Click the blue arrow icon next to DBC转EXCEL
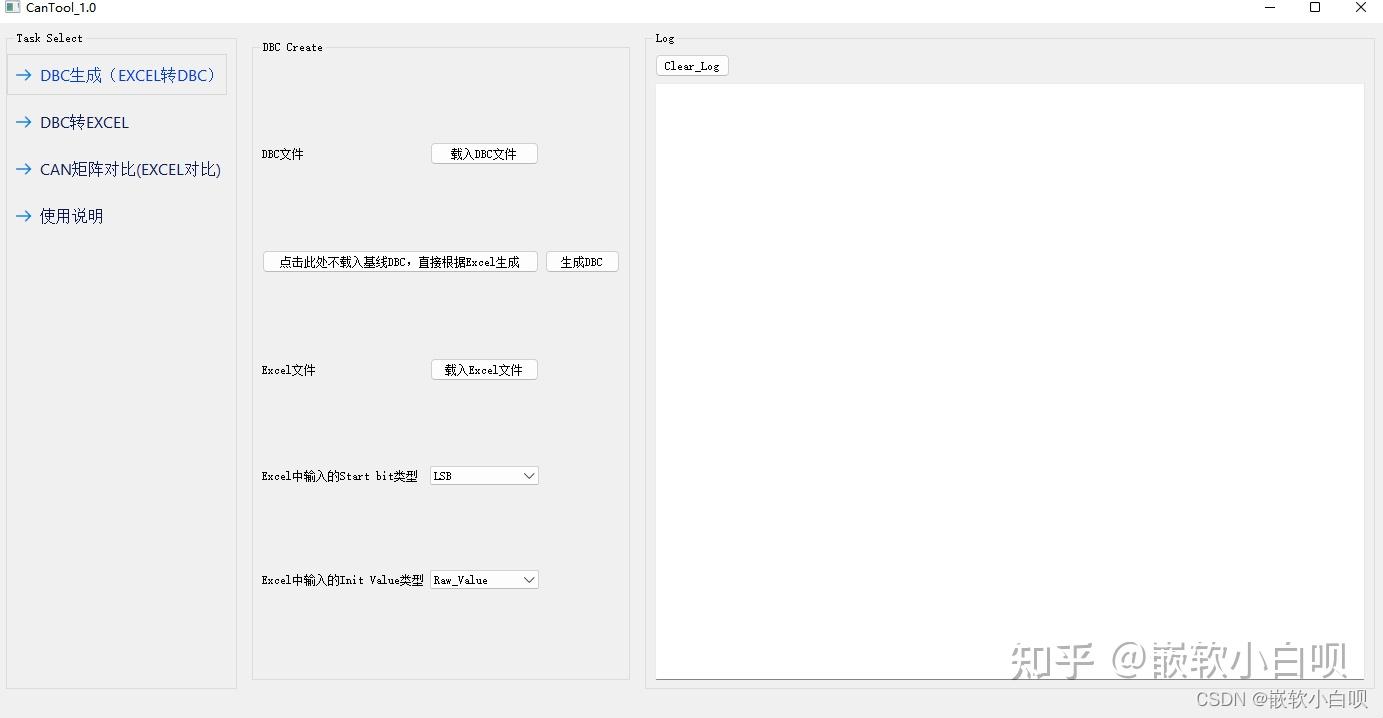 (23, 122)
